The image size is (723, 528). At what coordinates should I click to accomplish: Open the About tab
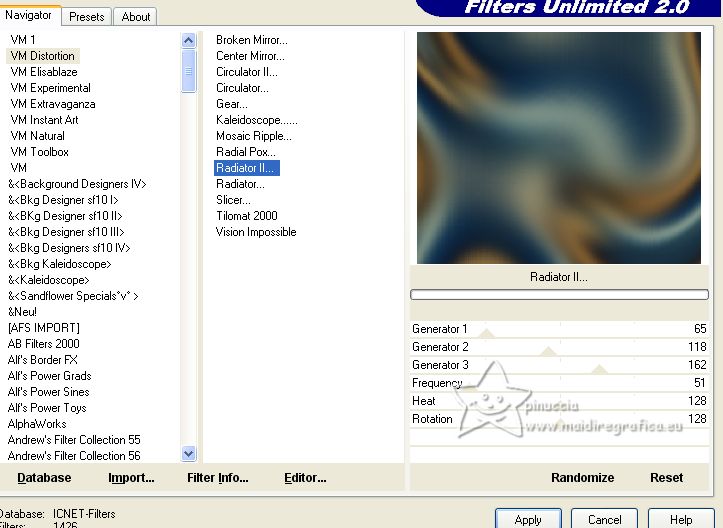click(136, 17)
